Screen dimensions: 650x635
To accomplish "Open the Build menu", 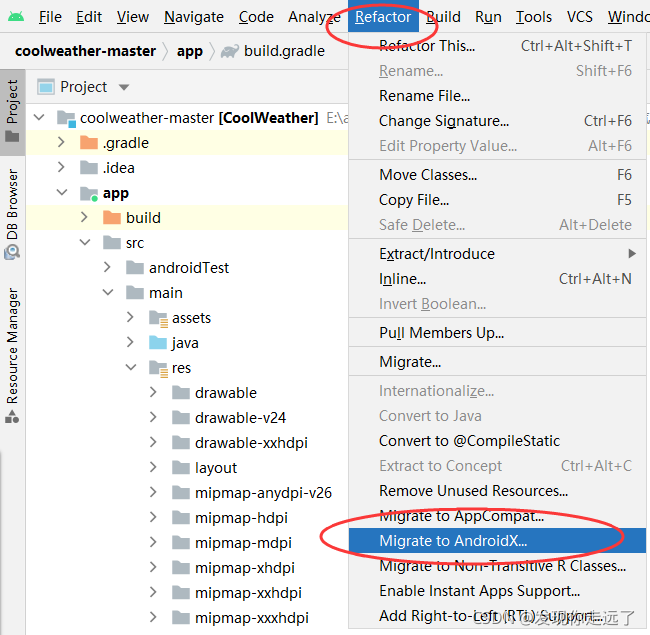I will (x=444, y=17).
